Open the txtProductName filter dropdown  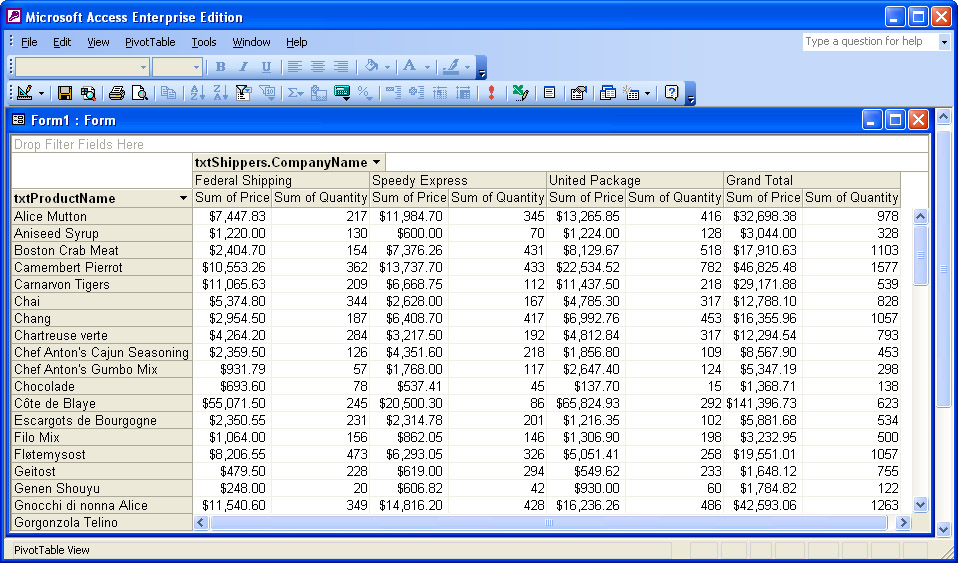(183, 198)
